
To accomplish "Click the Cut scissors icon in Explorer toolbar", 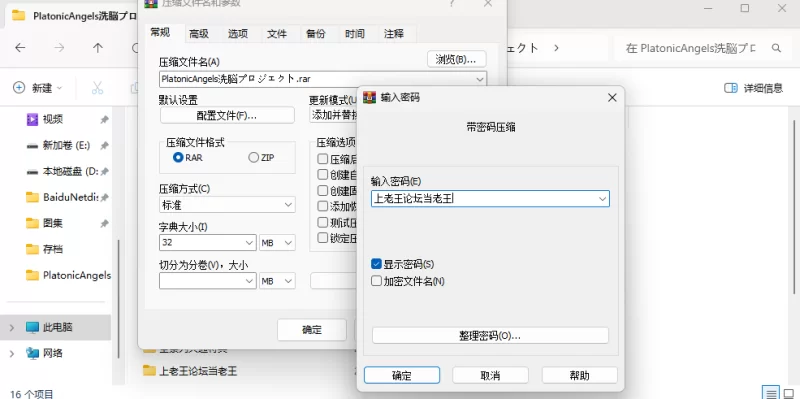I will (x=97, y=88).
